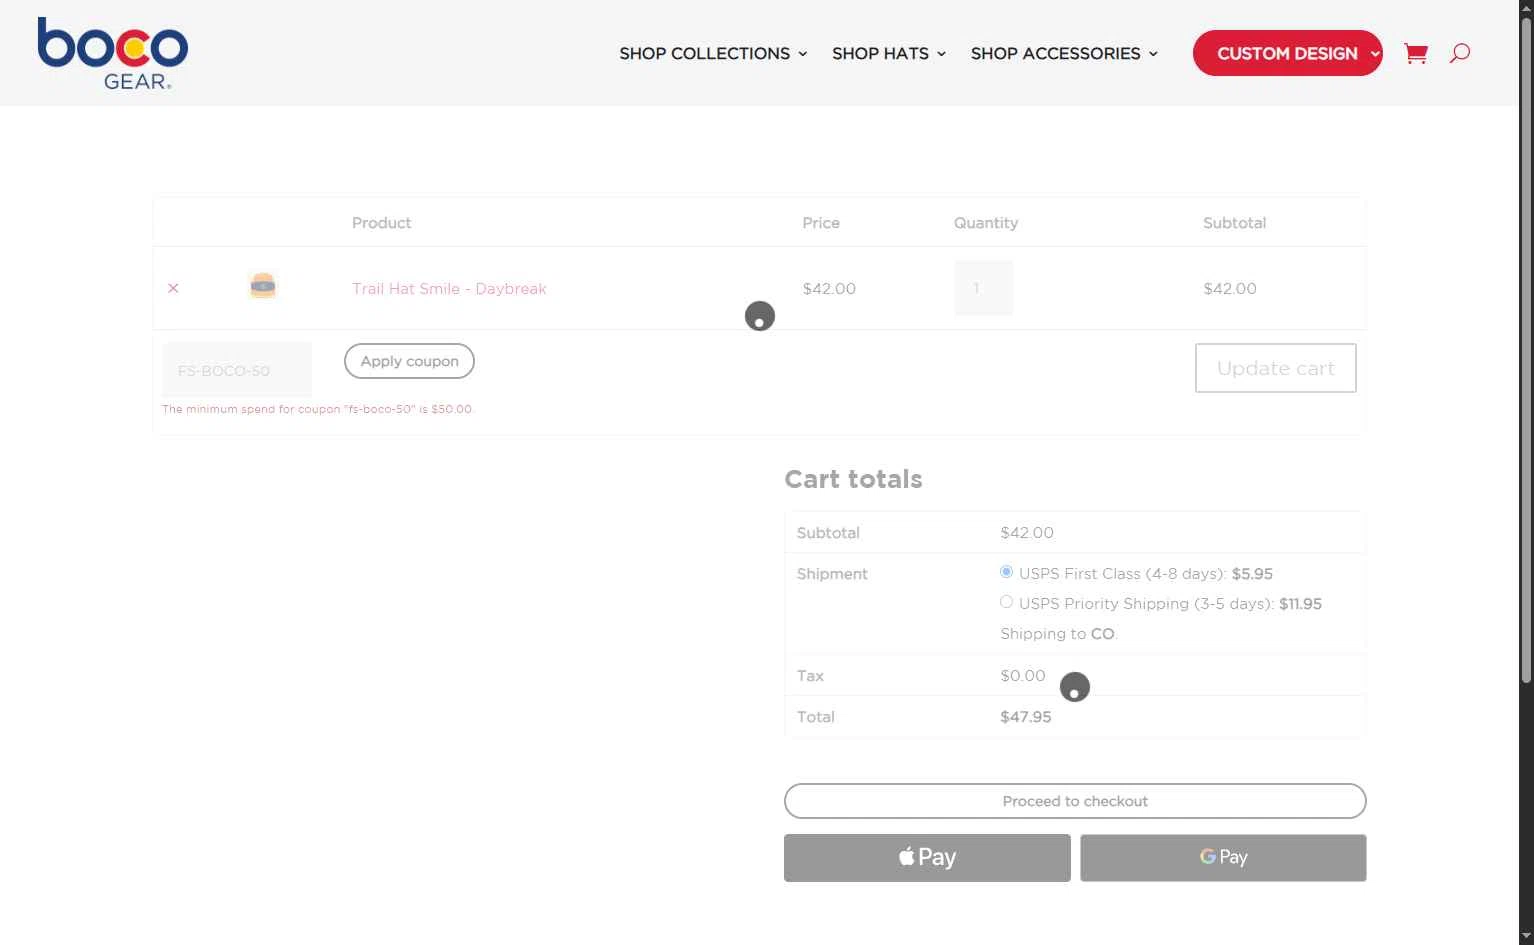Open the search magnifier icon
Image resolution: width=1534 pixels, height=945 pixels.
(1460, 53)
